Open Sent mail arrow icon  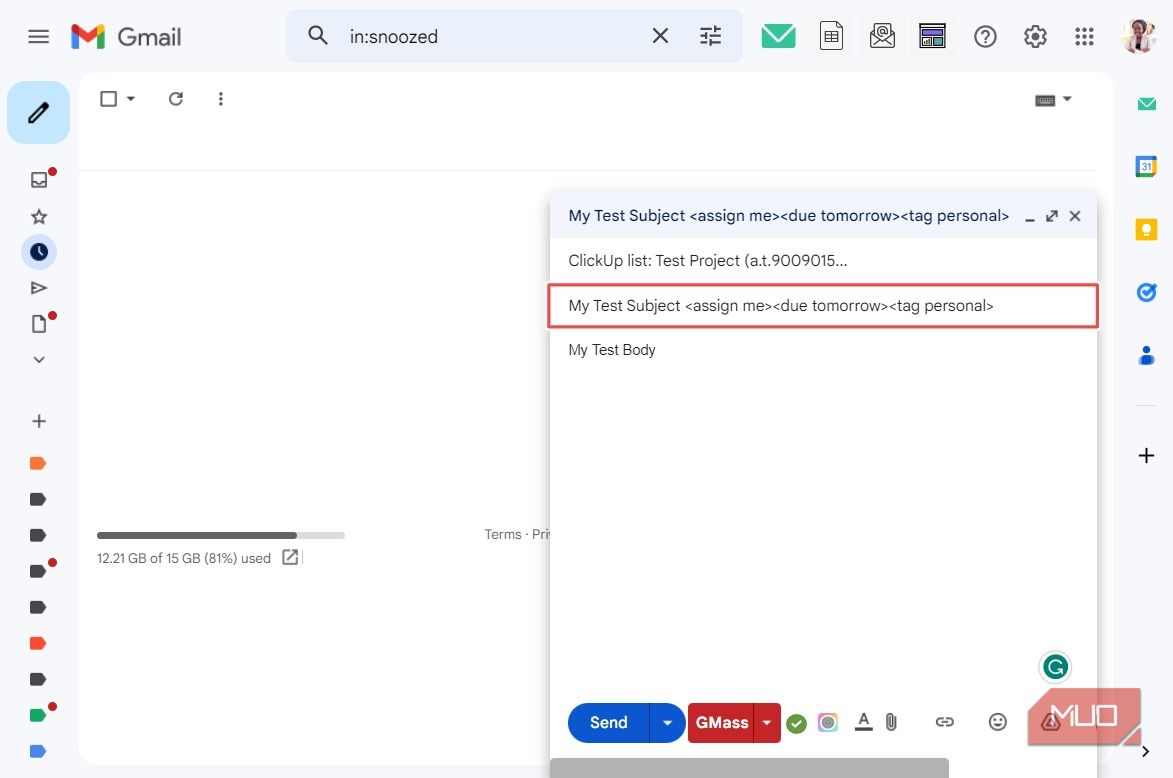click(x=39, y=288)
